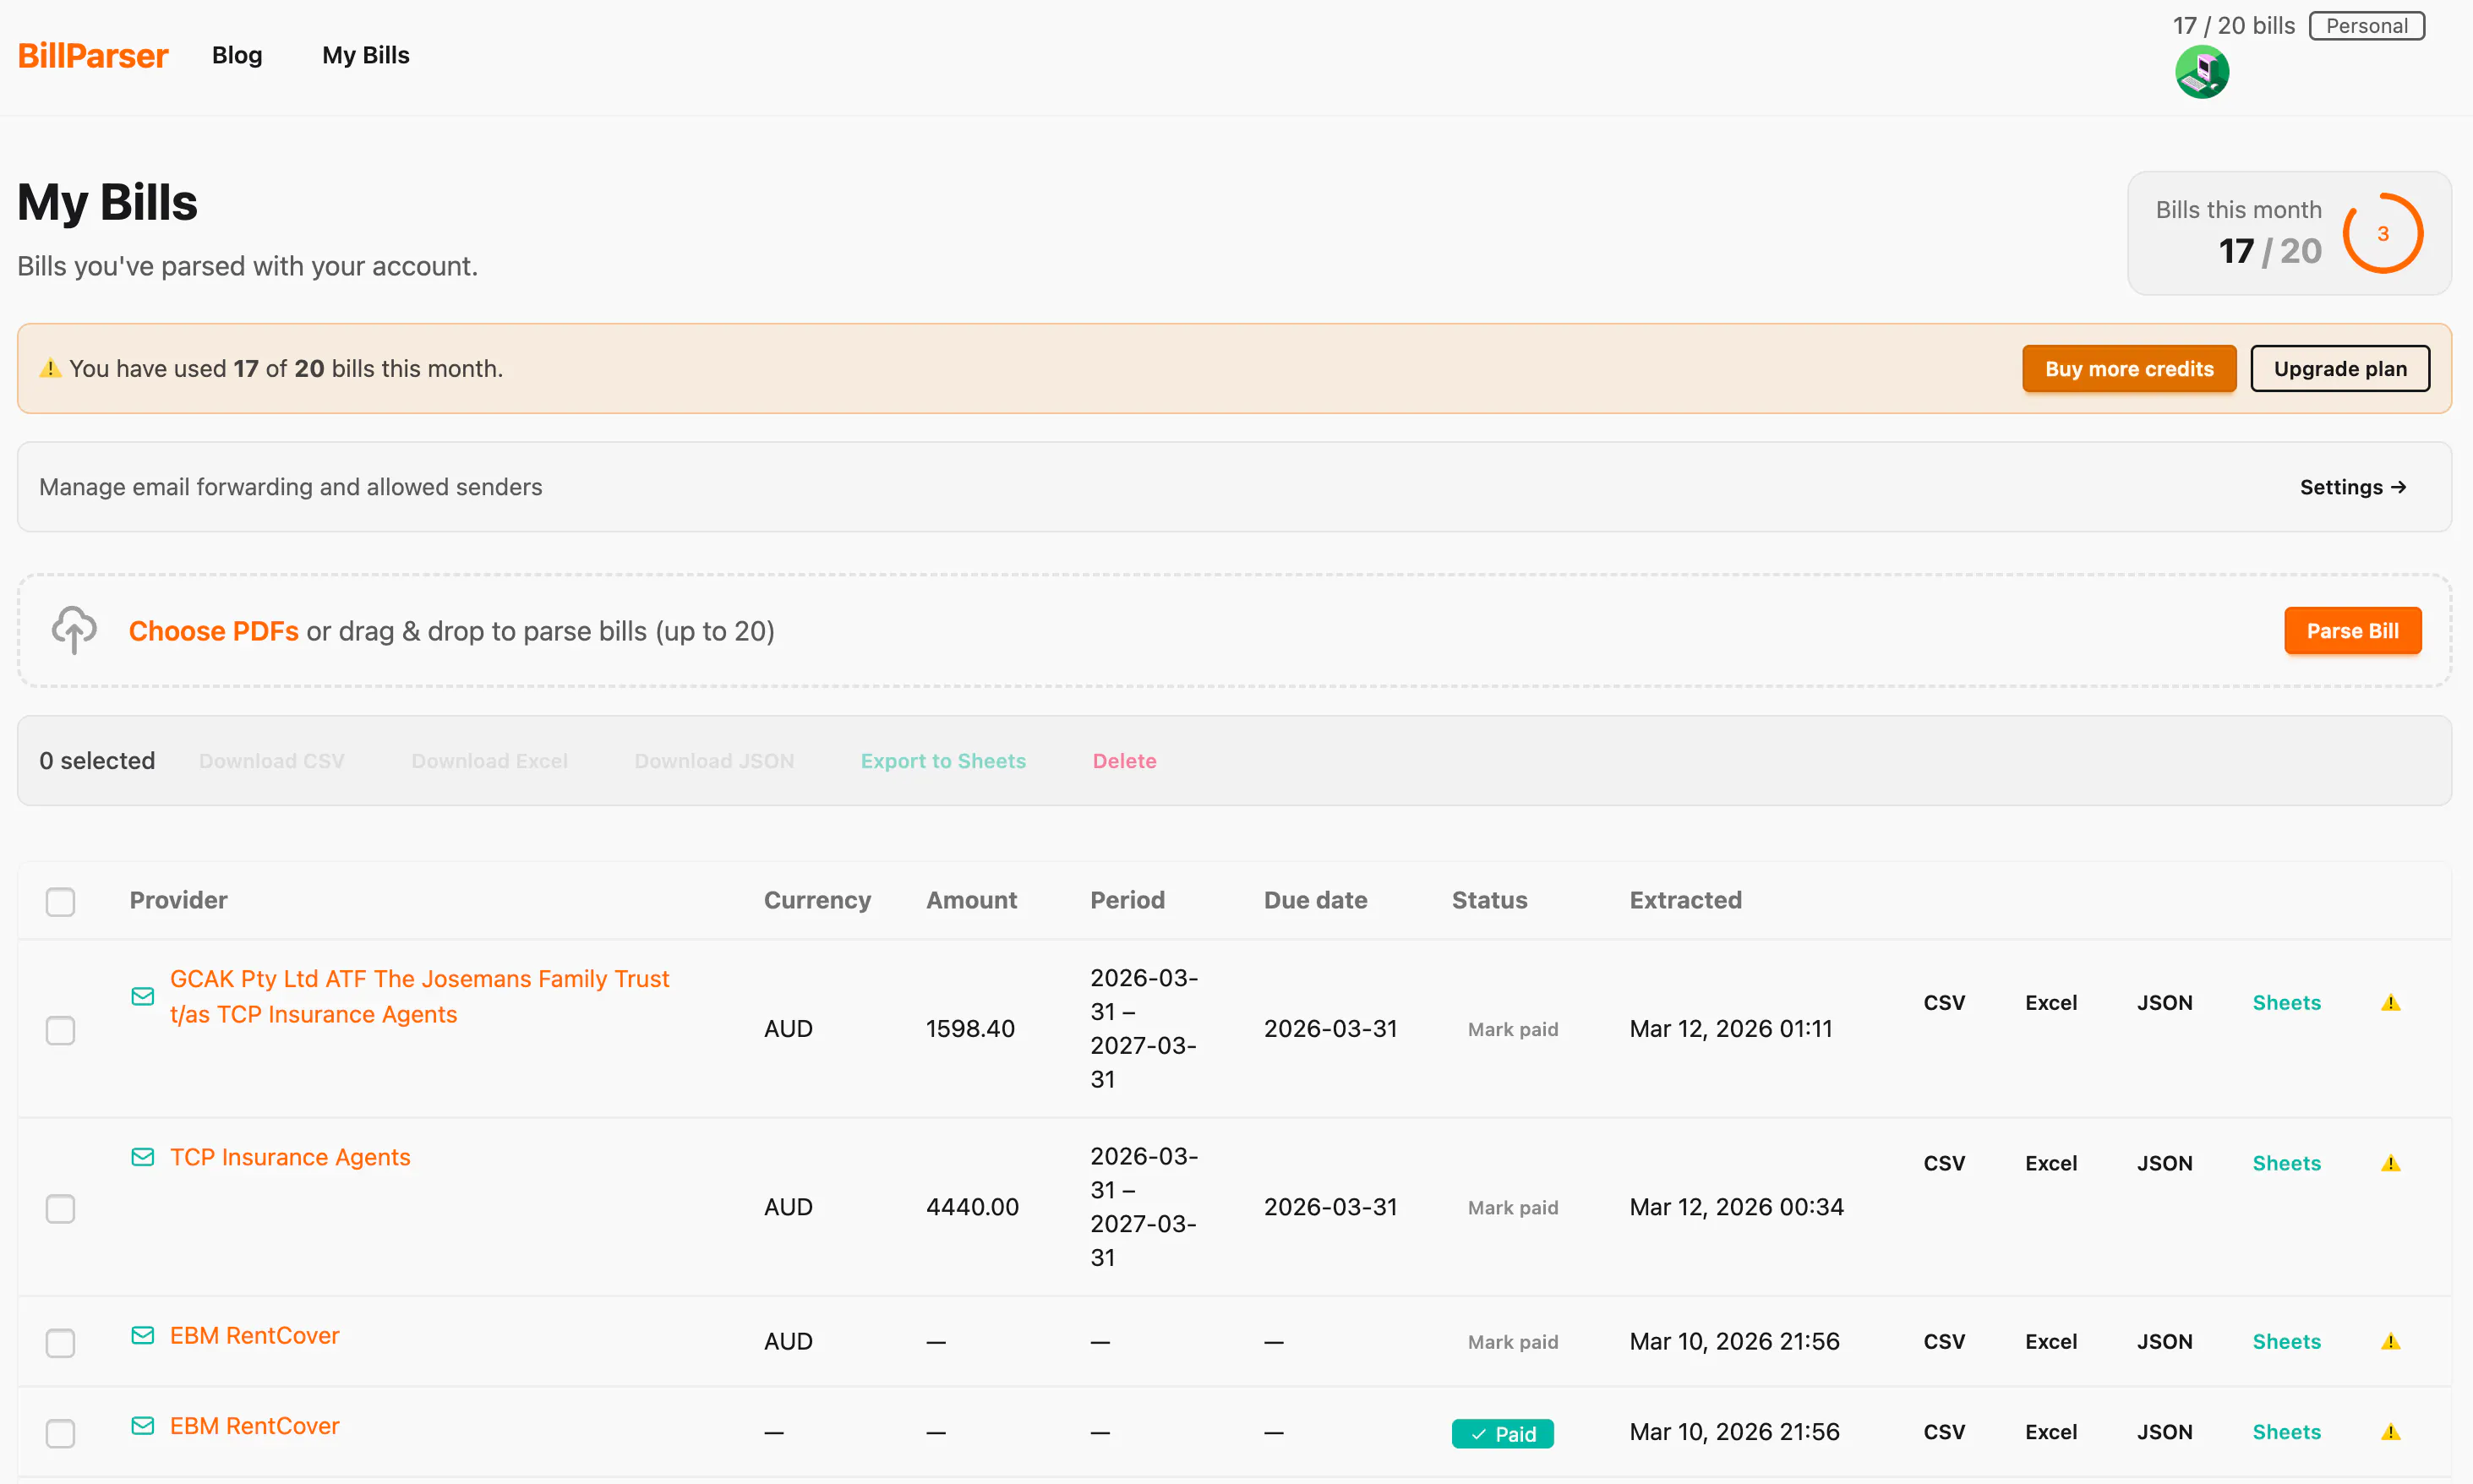Tick the select-all checkbox in table header
This screenshot has width=2473, height=1484.
point(60,901)
